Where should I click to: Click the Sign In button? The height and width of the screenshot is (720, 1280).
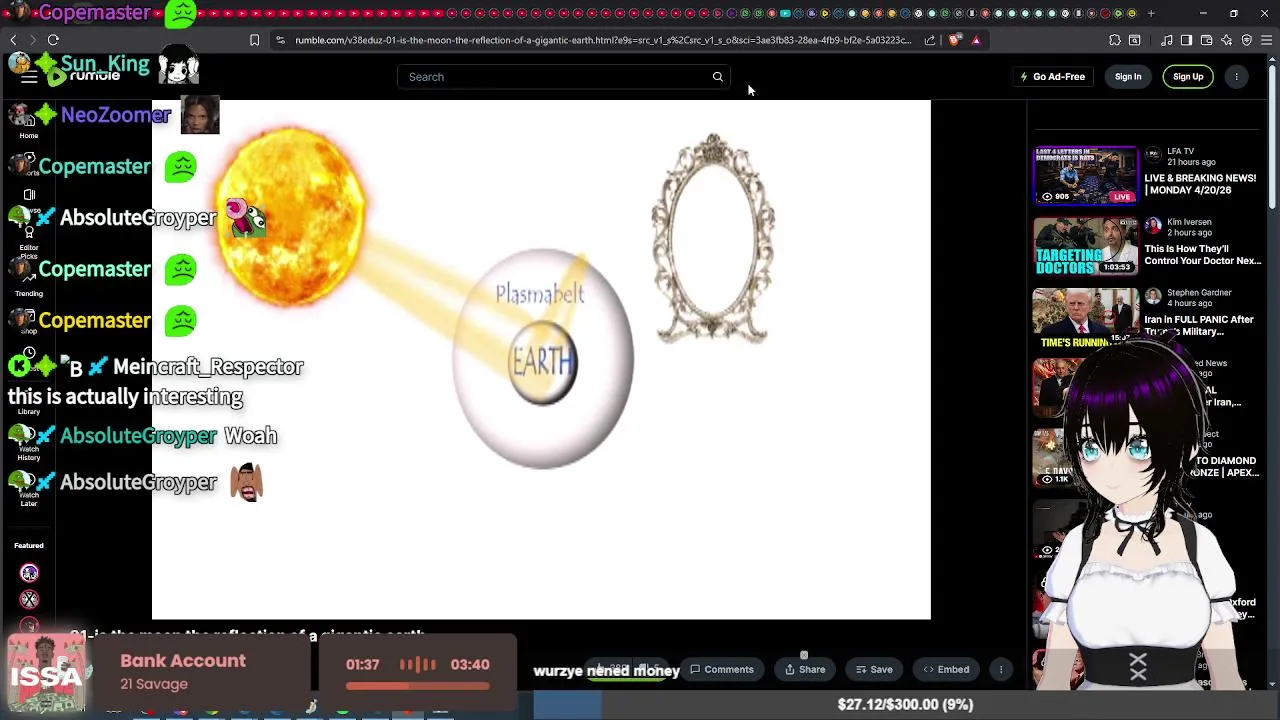coord(1128,77)
